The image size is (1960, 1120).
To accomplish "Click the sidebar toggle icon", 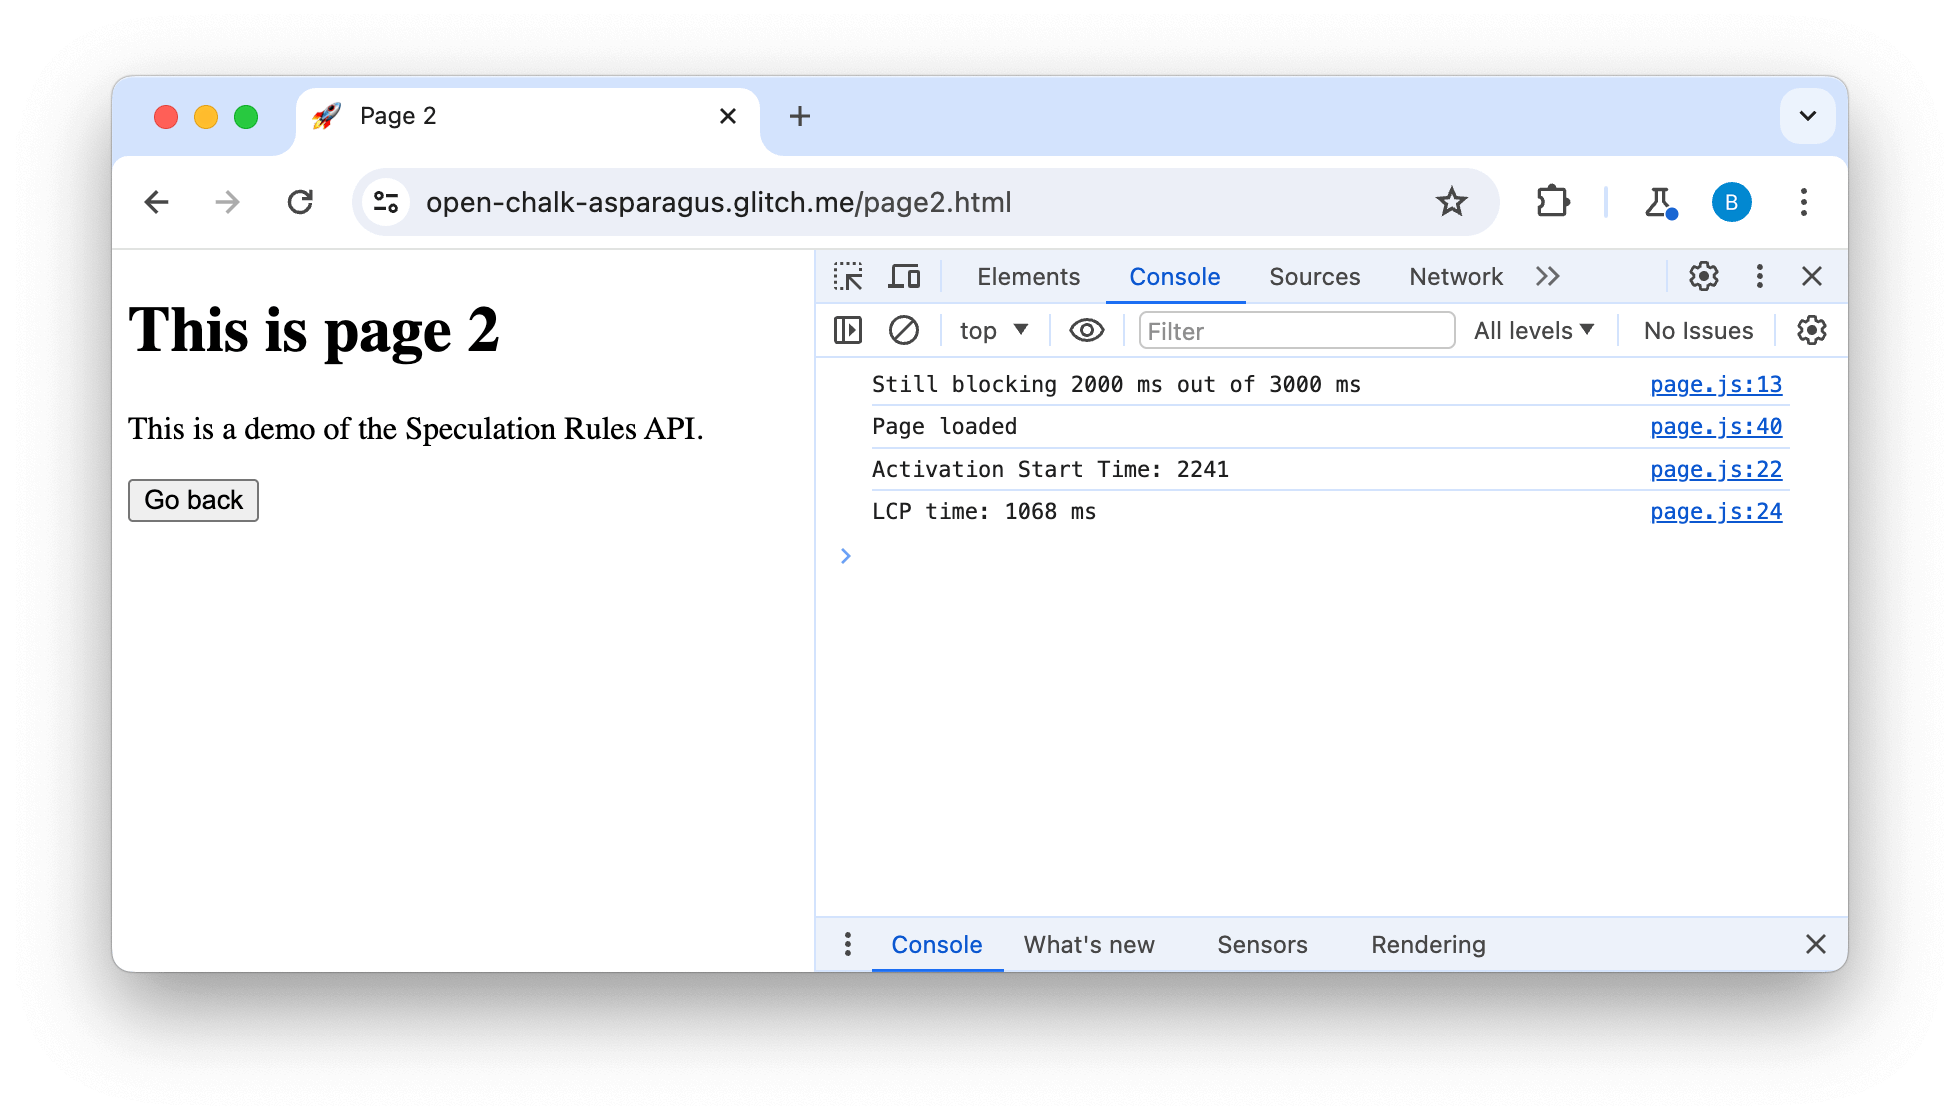I will pos(849,331).
